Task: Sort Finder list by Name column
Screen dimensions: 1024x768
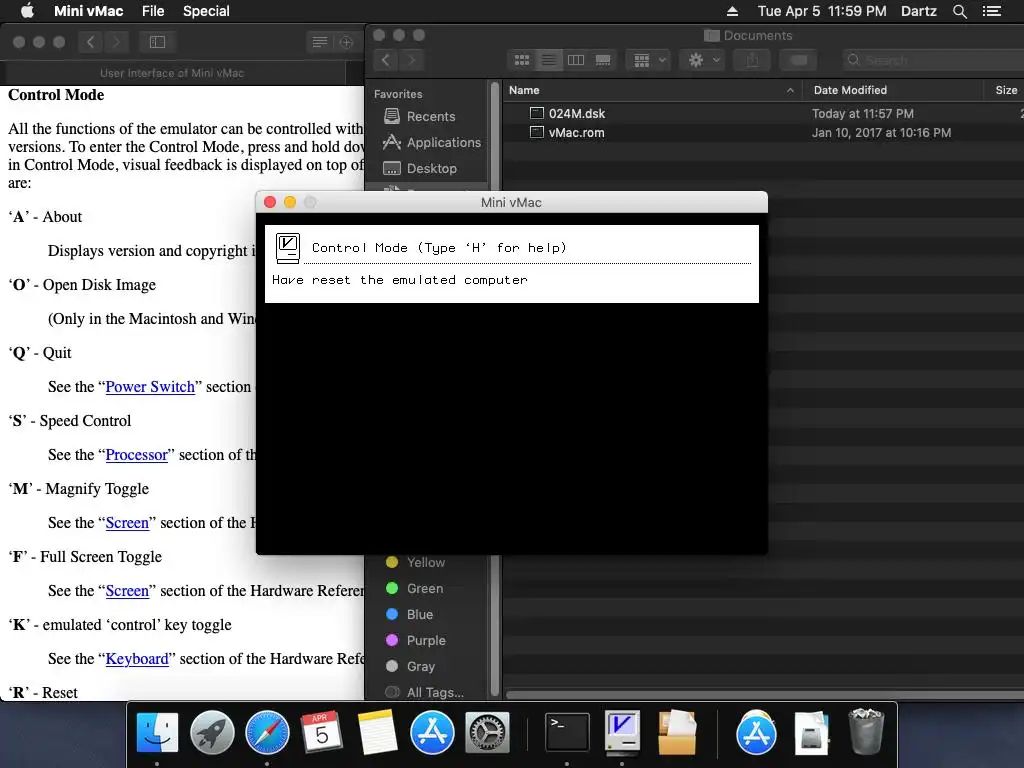Action: pyautogui.click(x=653, y=90)
